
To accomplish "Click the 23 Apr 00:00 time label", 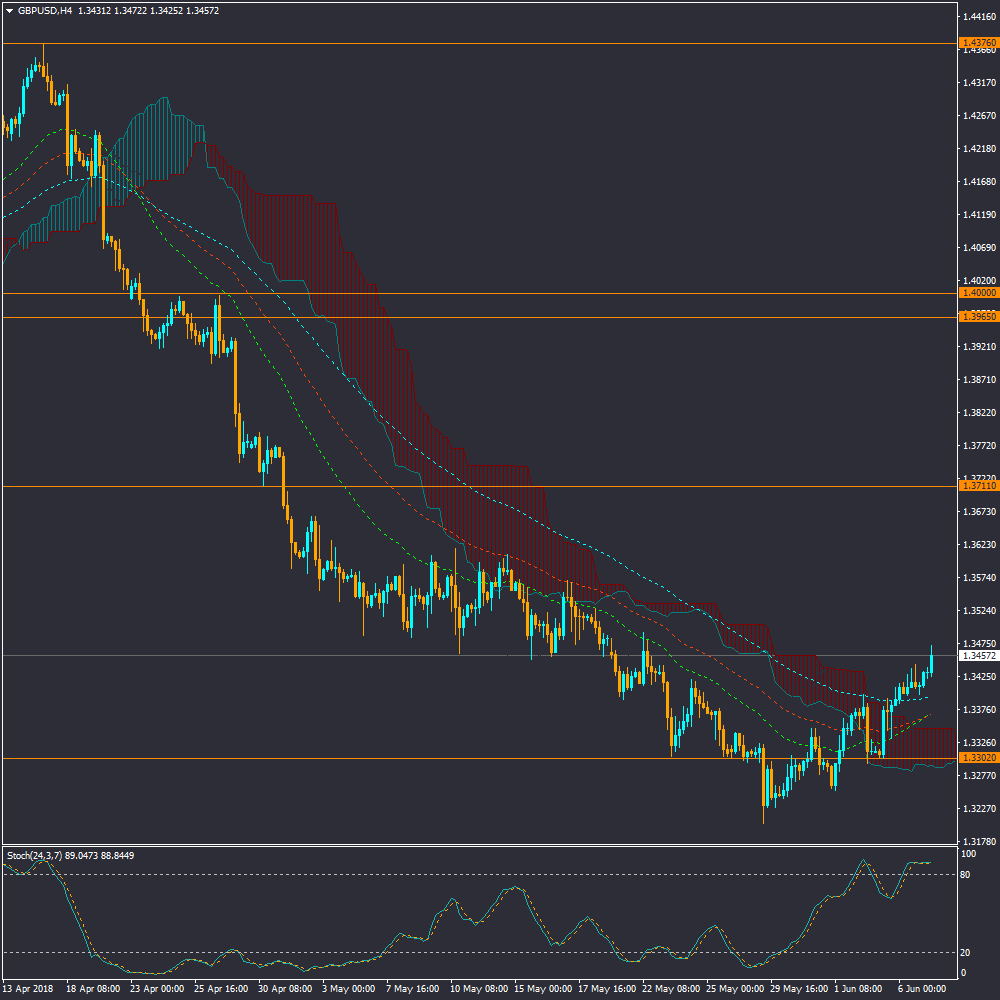I will (155, 988).
